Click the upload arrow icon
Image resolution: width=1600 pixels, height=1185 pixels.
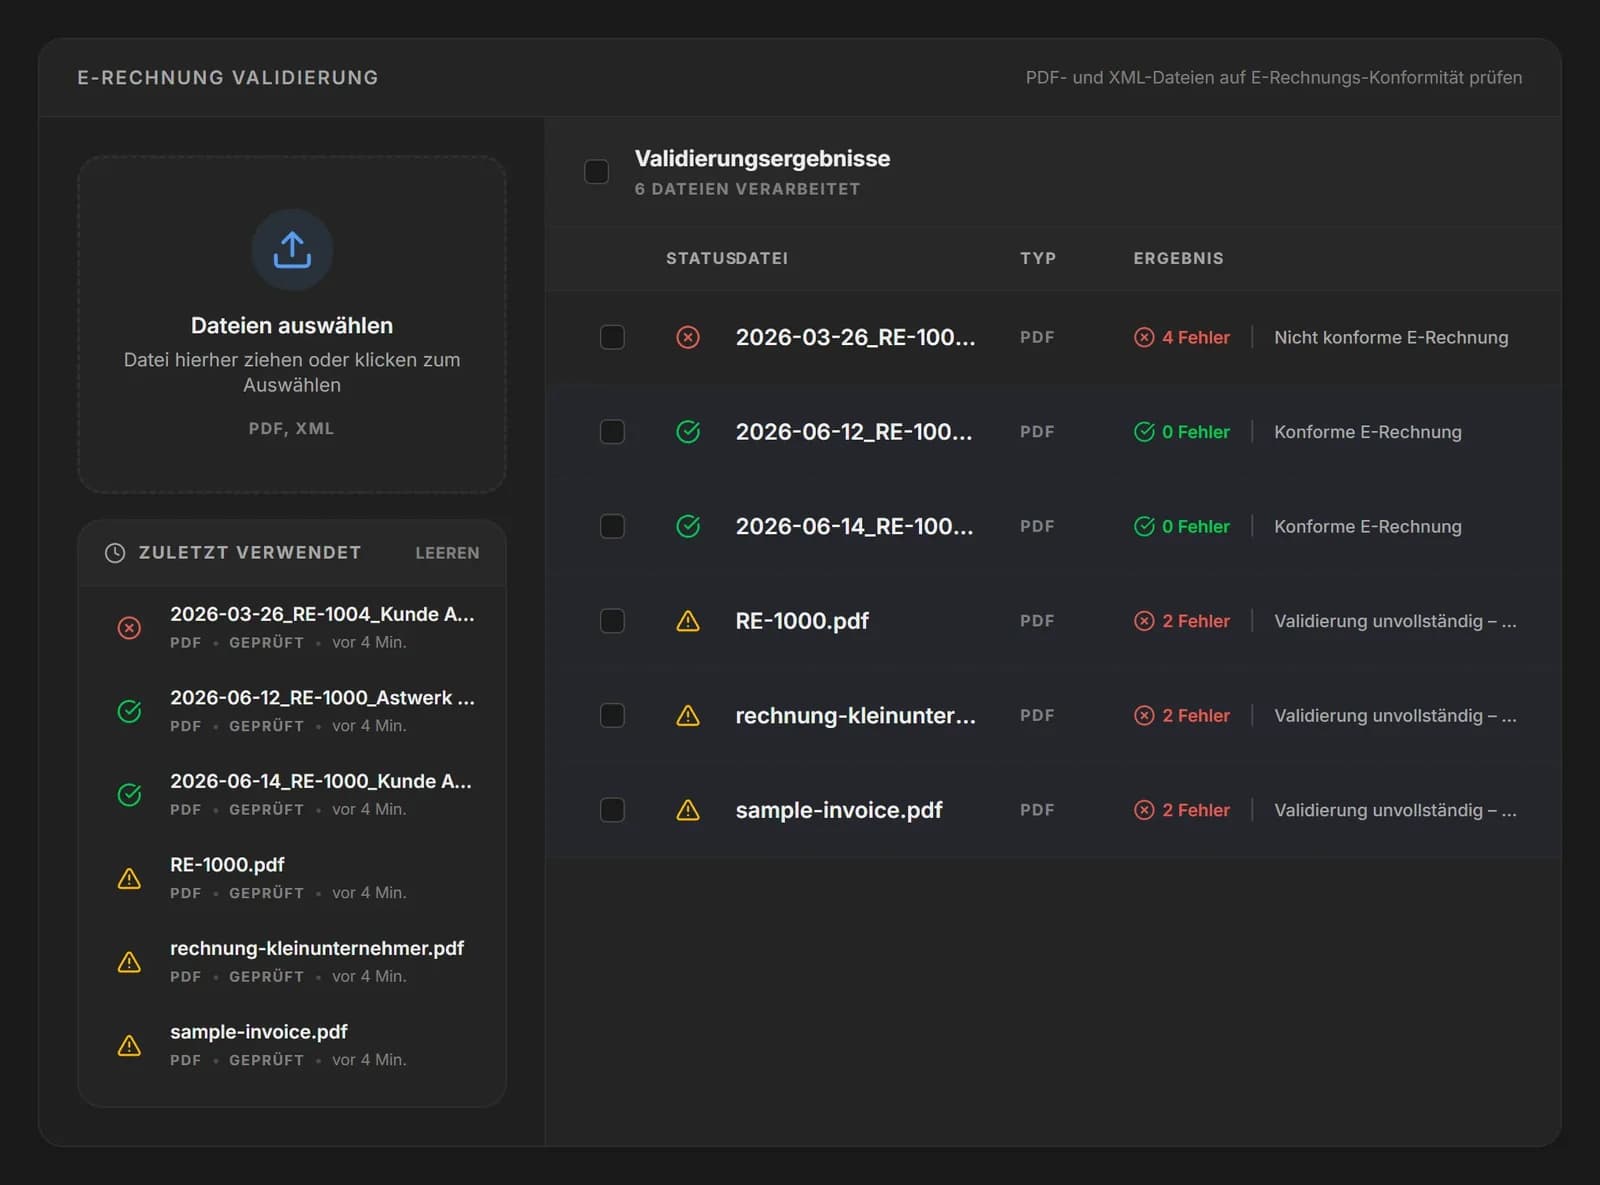292,250
